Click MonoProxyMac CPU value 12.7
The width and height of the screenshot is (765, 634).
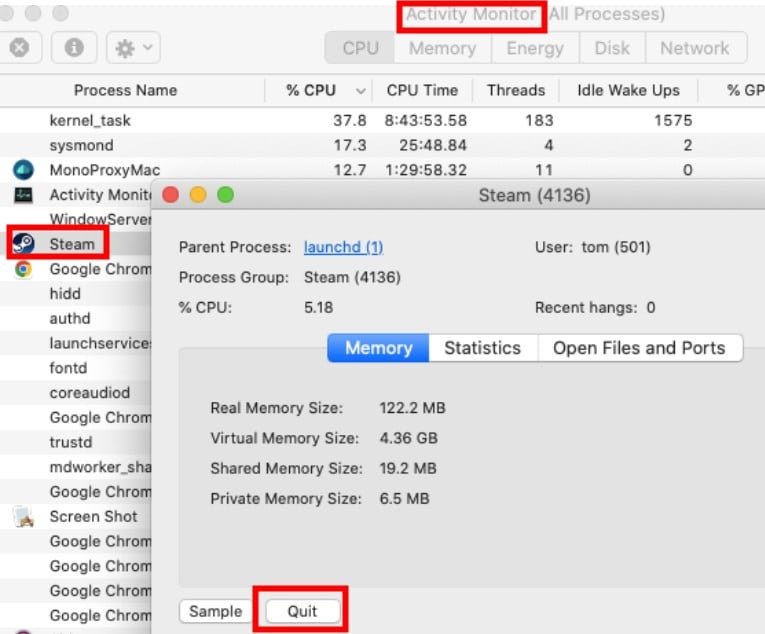click(x=350, y=170)
